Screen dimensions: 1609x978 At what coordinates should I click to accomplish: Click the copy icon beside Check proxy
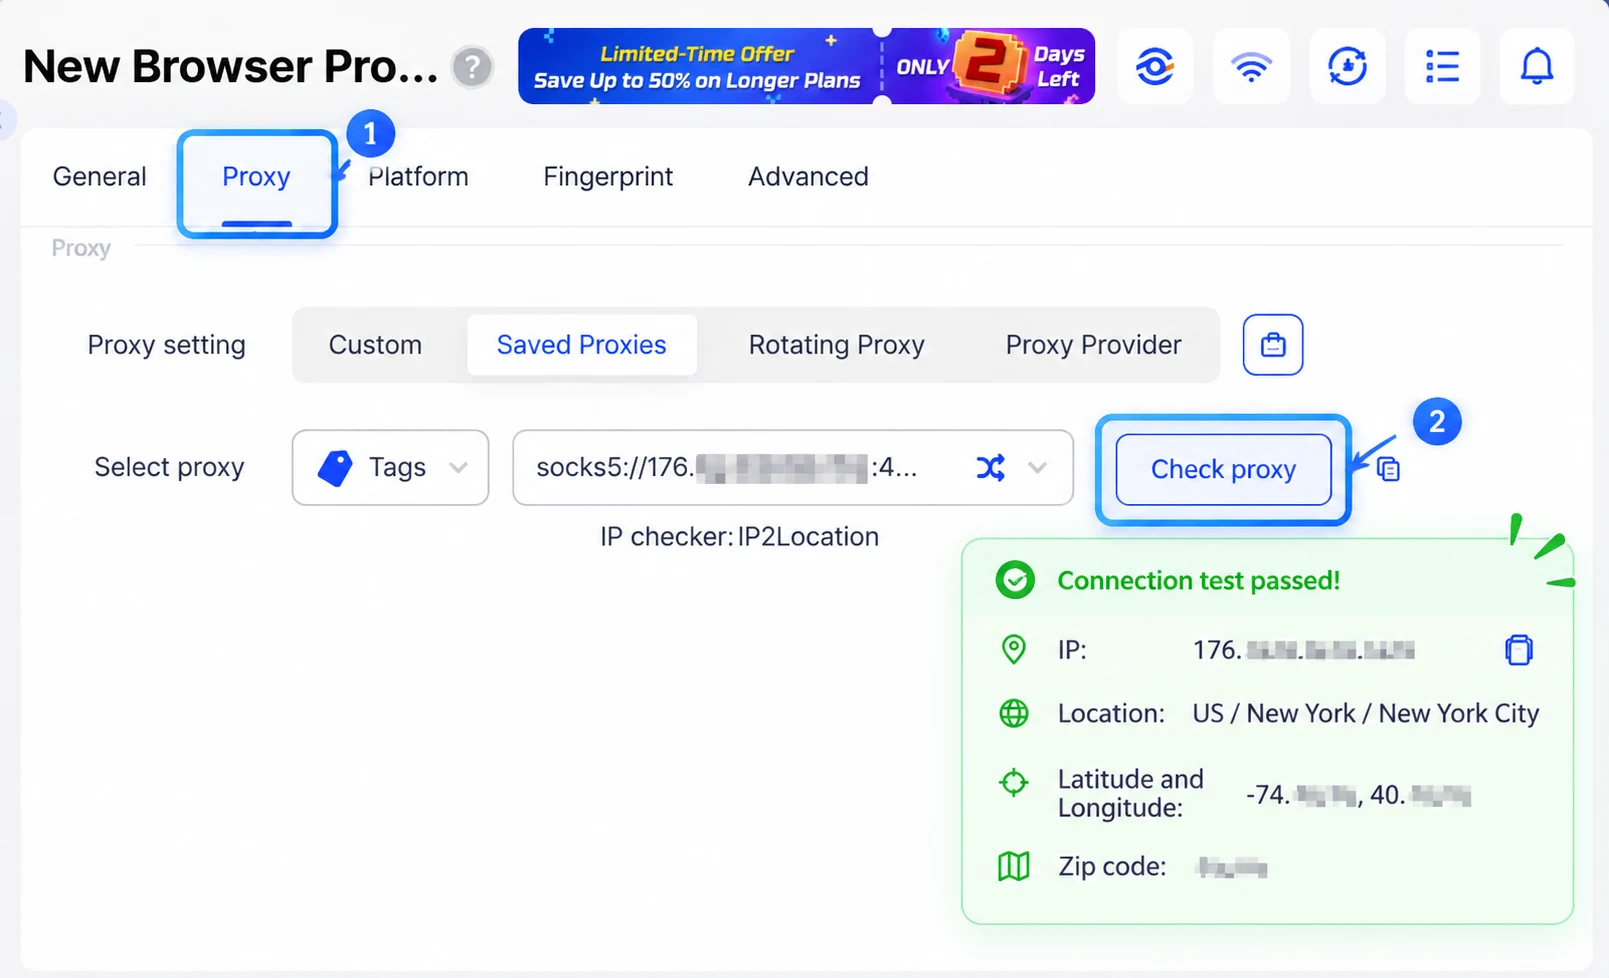coord(1388,468)
